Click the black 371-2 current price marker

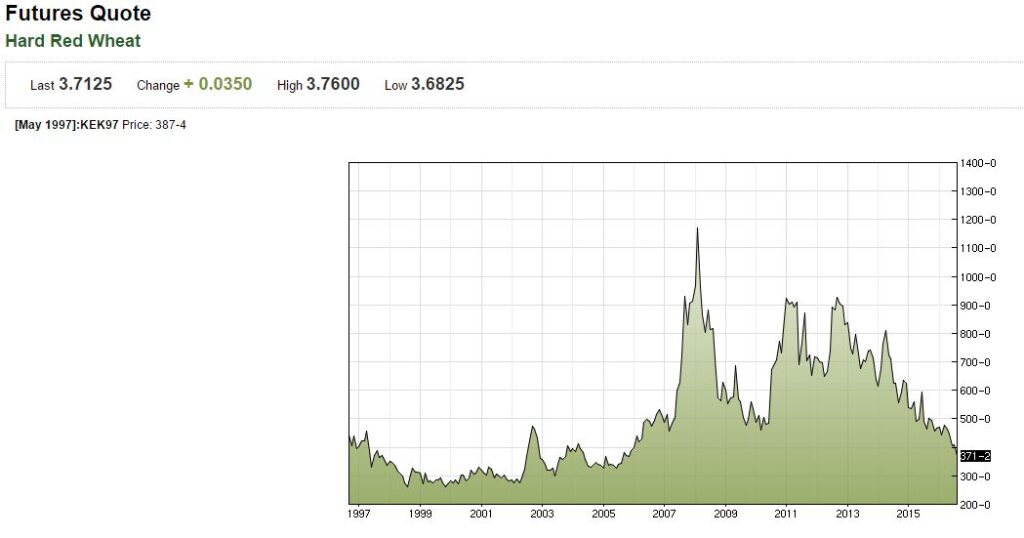point(975,456)
